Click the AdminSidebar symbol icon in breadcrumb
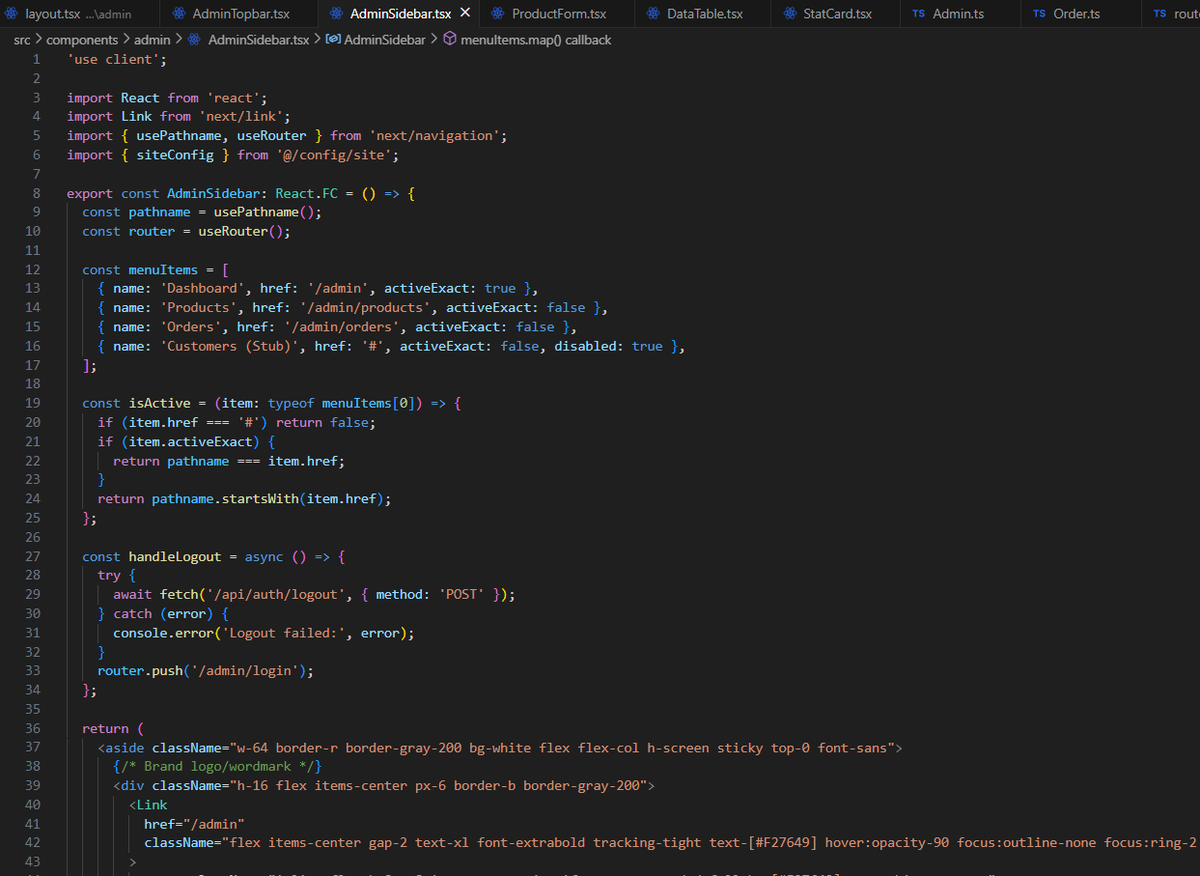This screenshot has height=876, width=1200. click(334, 40)
